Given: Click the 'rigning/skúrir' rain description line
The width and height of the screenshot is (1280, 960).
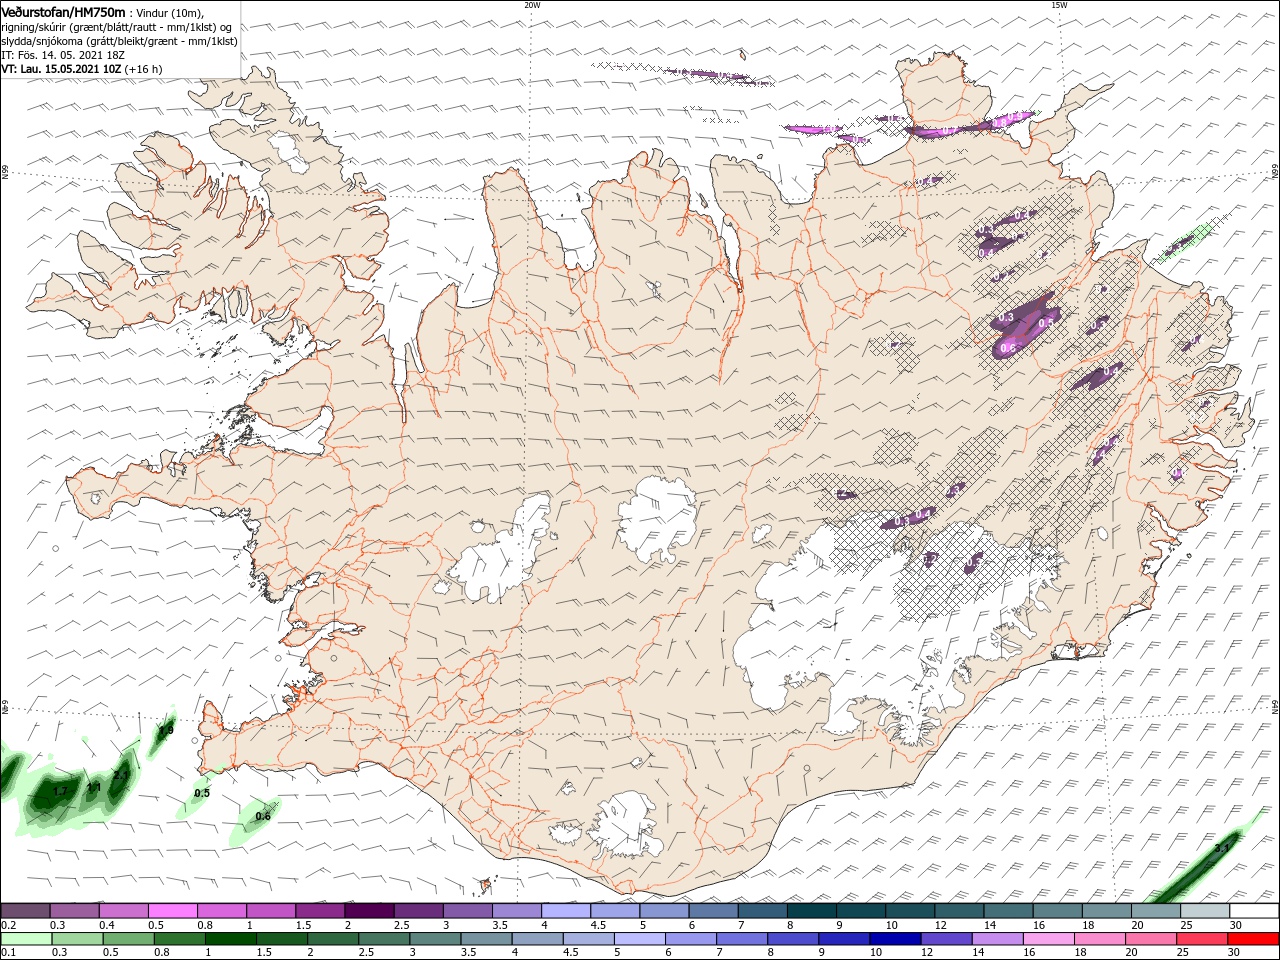Looking at the screenshot, I should coord(117,27).
